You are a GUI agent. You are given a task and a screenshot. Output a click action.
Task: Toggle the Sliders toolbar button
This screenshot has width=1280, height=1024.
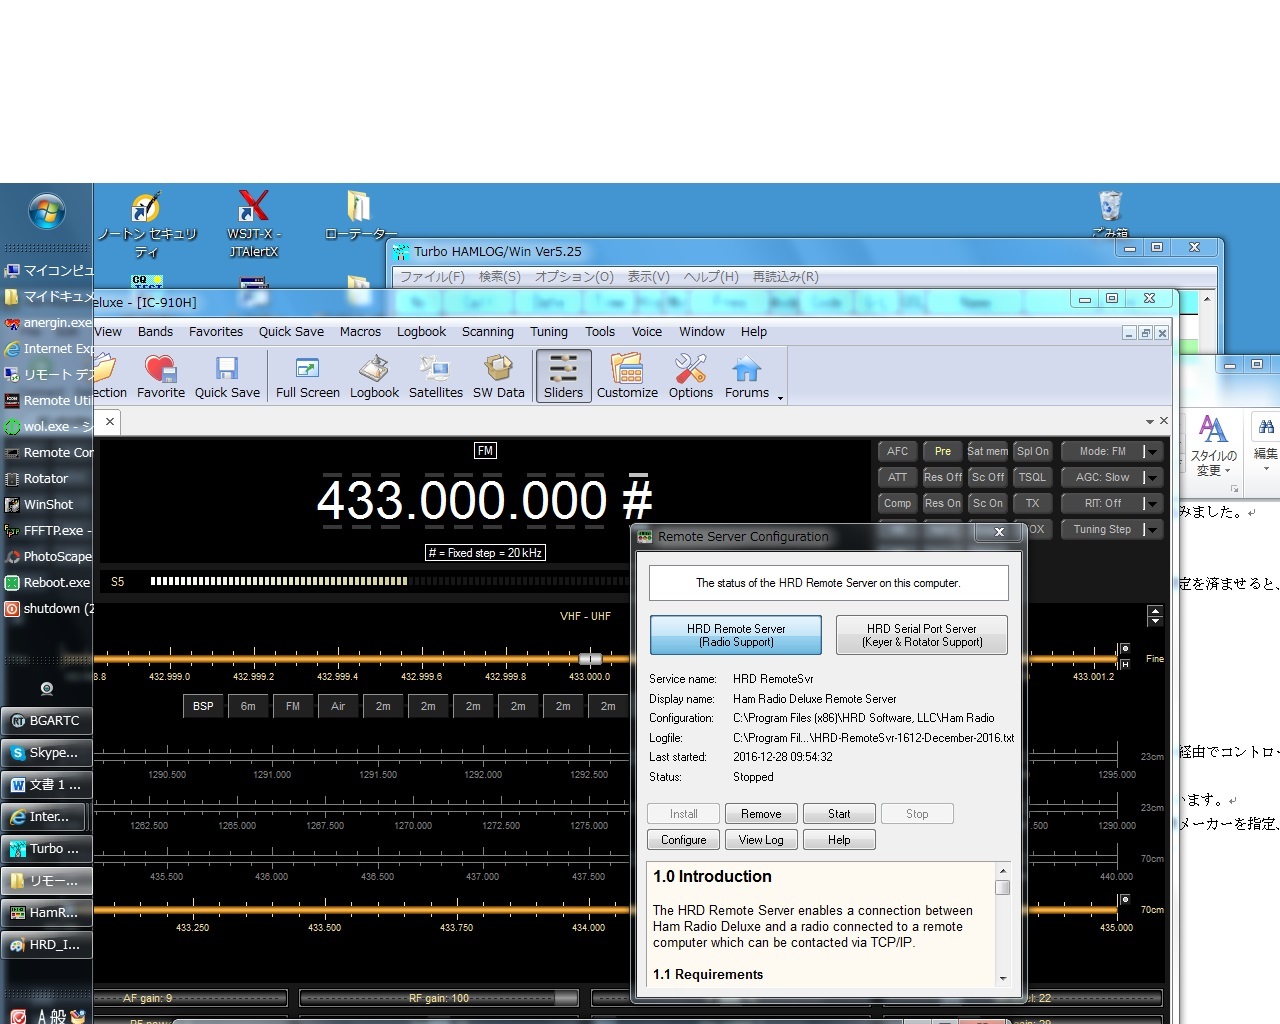pos(563,377)
